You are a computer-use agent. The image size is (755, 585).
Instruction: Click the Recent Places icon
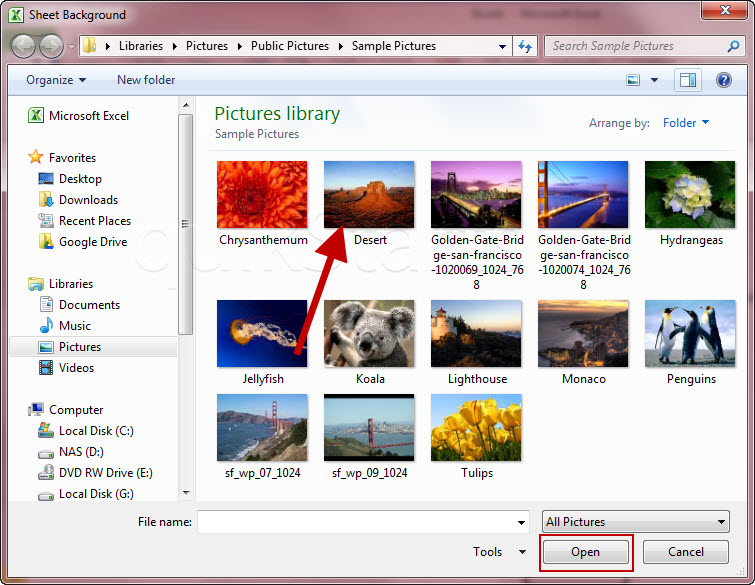click(46, 221)
